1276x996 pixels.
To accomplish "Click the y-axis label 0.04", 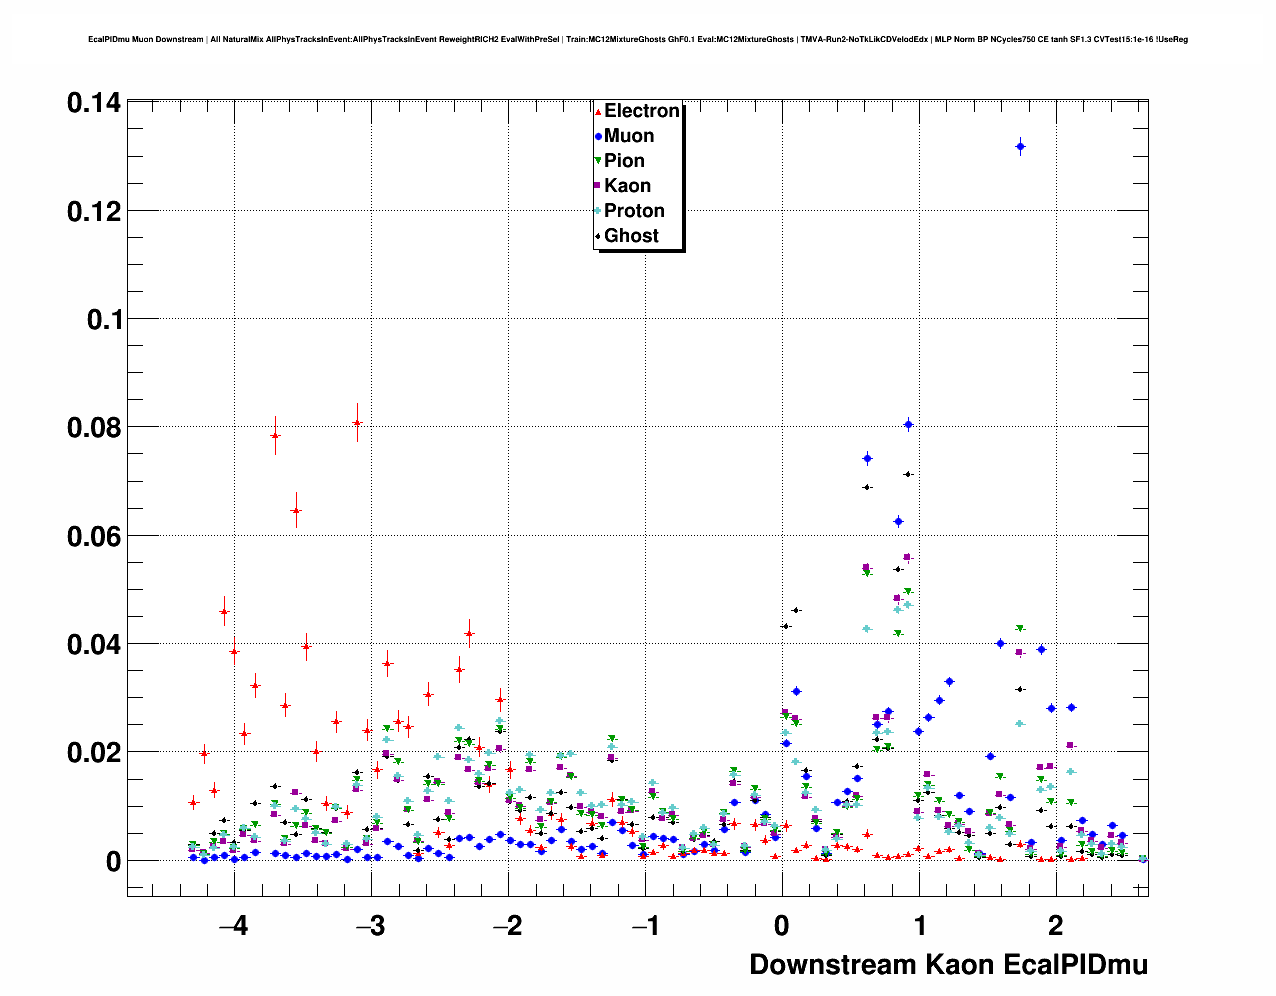I will click(x=94, y=644).
